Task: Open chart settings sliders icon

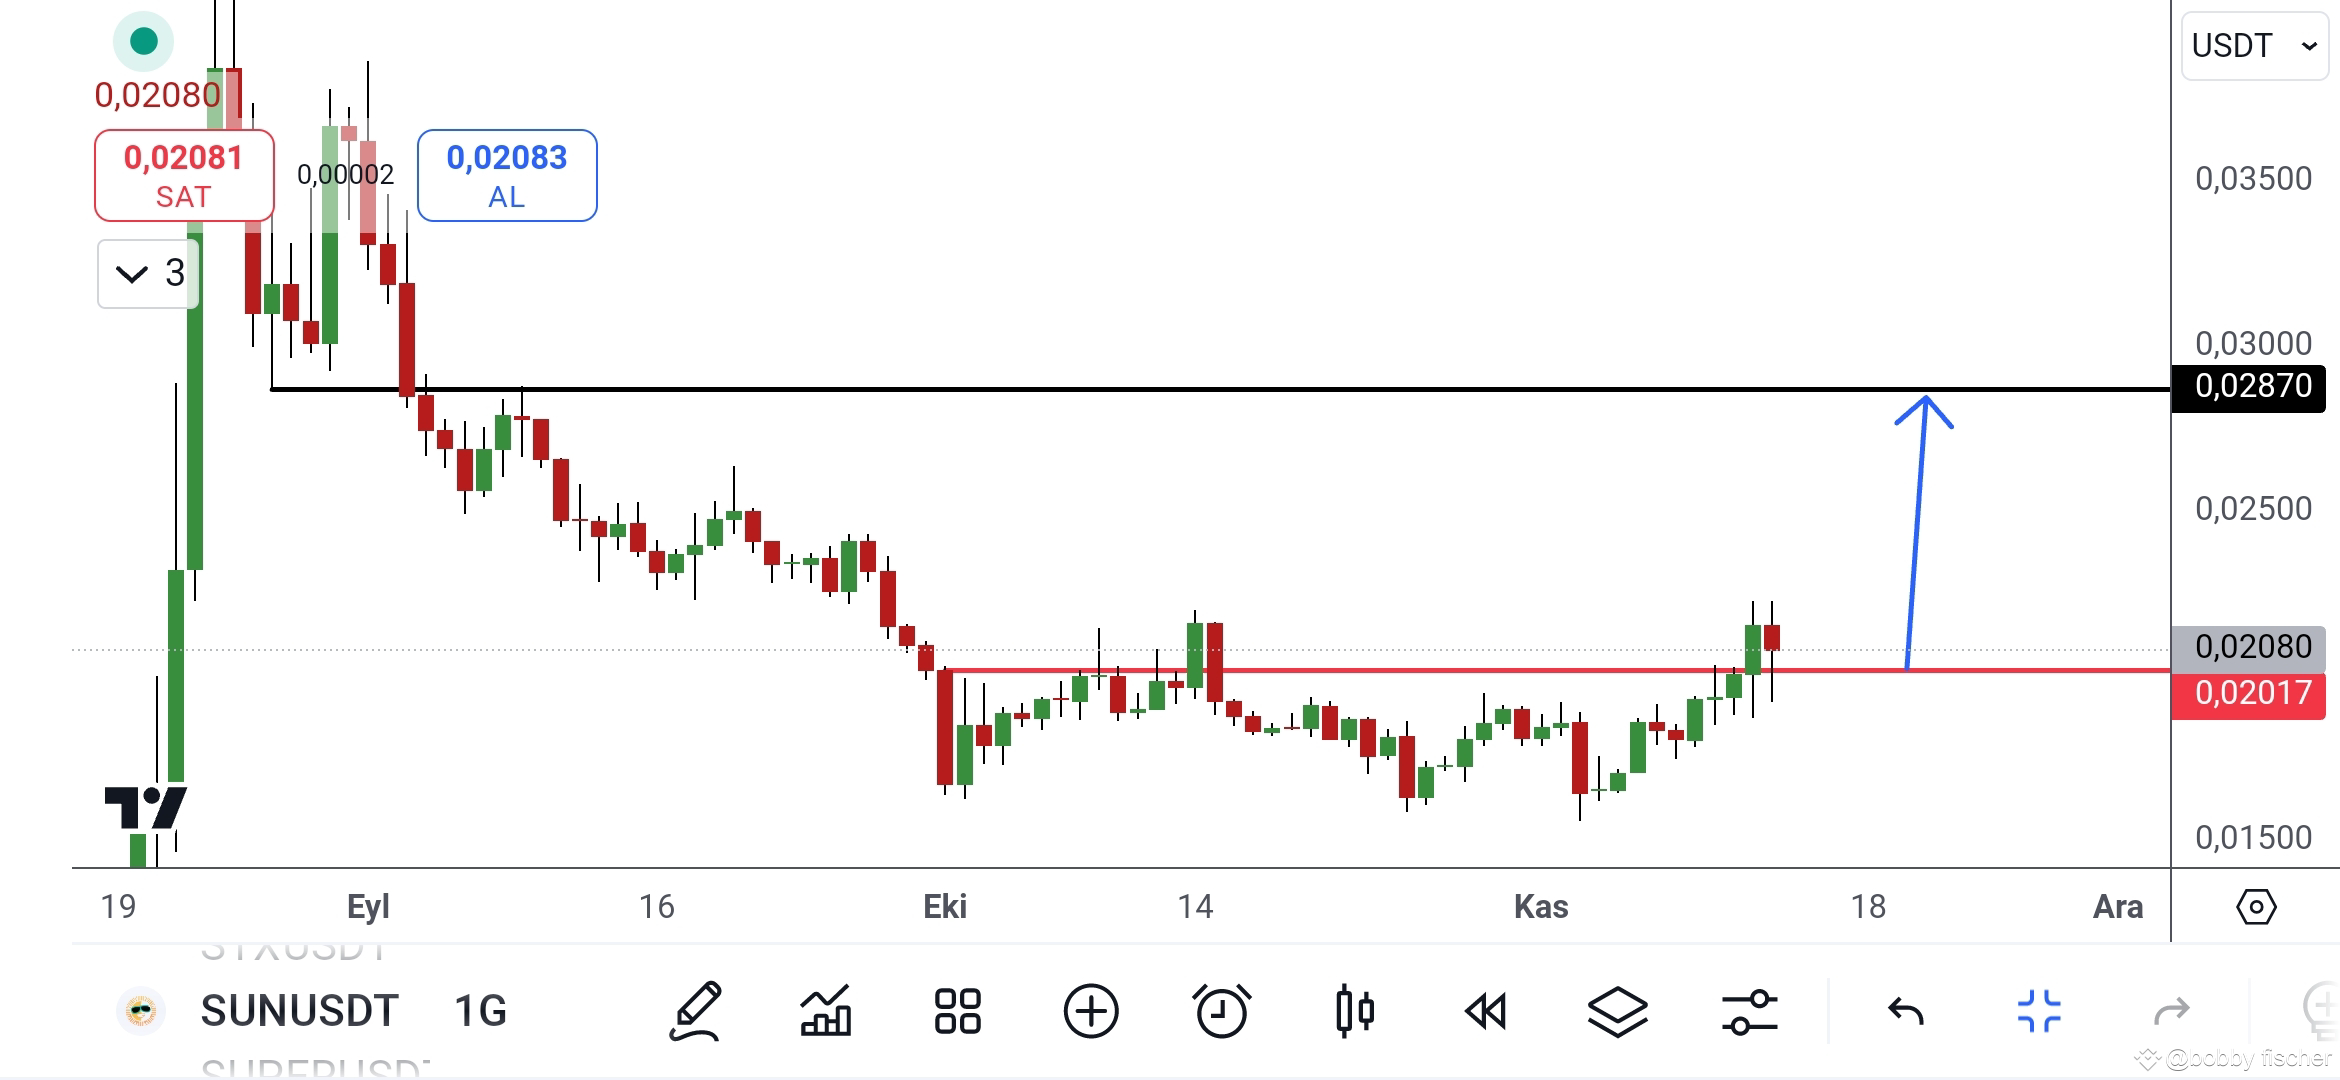Action: 1750,1012
